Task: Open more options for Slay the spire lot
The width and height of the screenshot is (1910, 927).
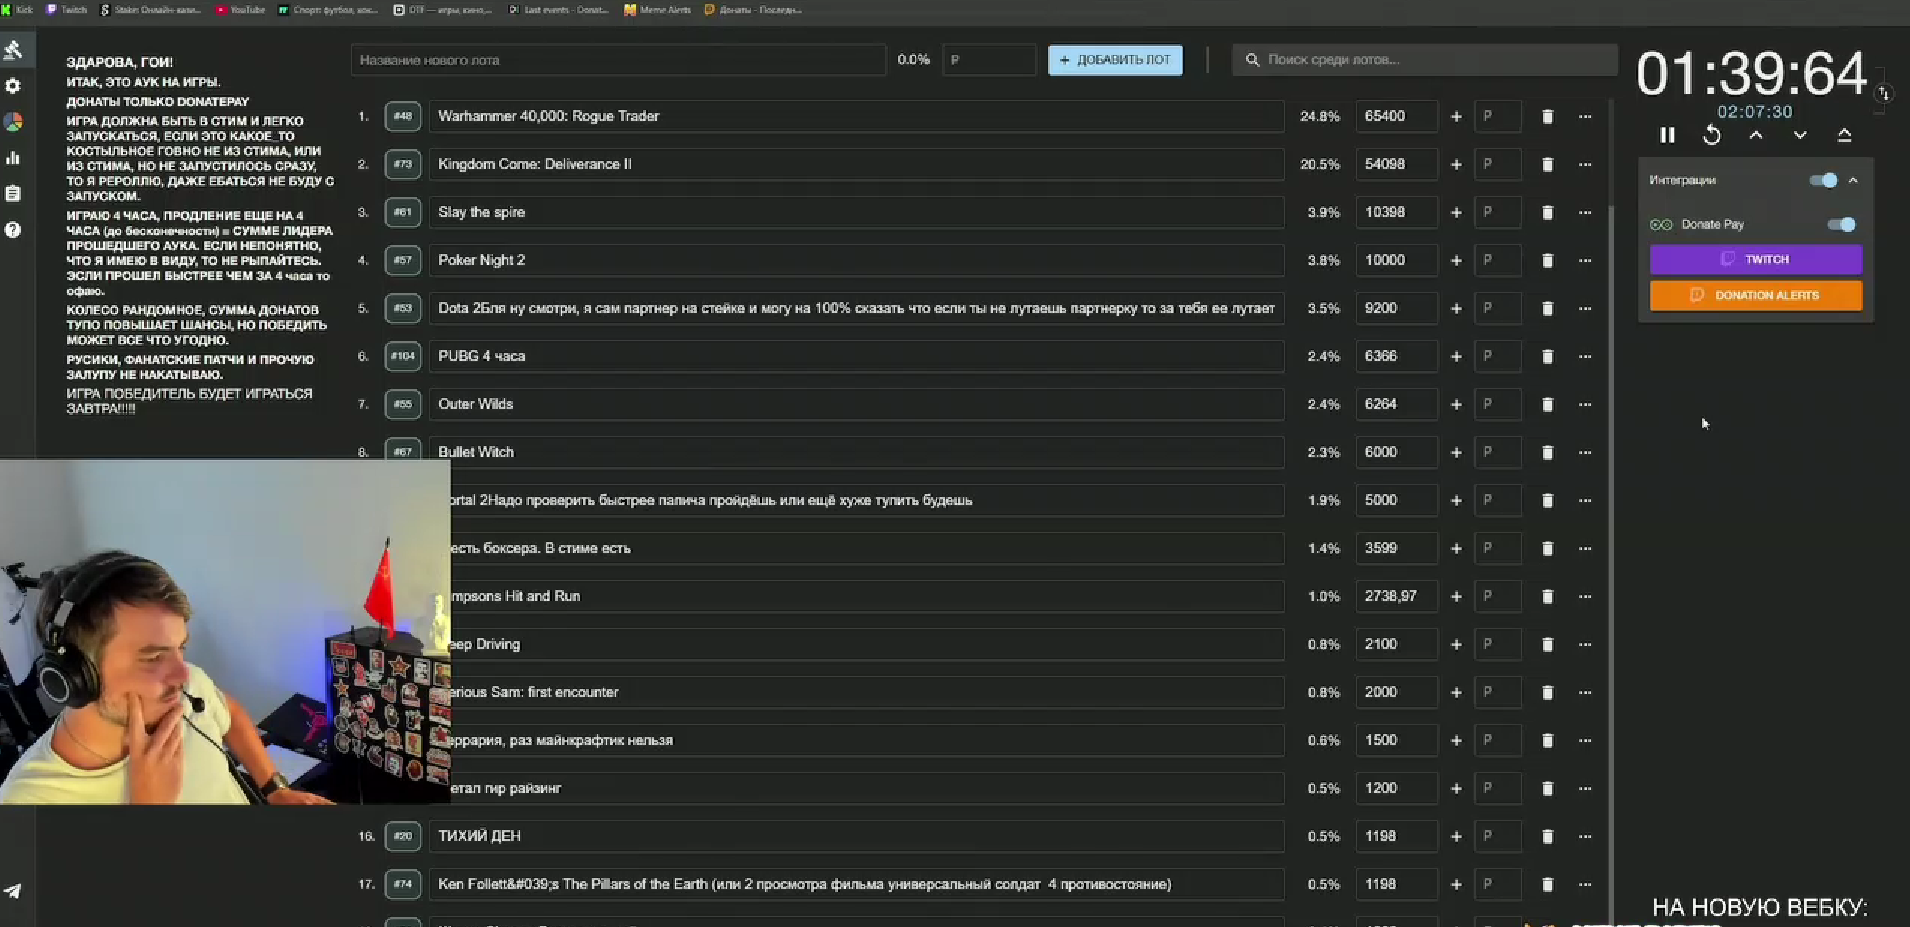Action: [1585, 212]
